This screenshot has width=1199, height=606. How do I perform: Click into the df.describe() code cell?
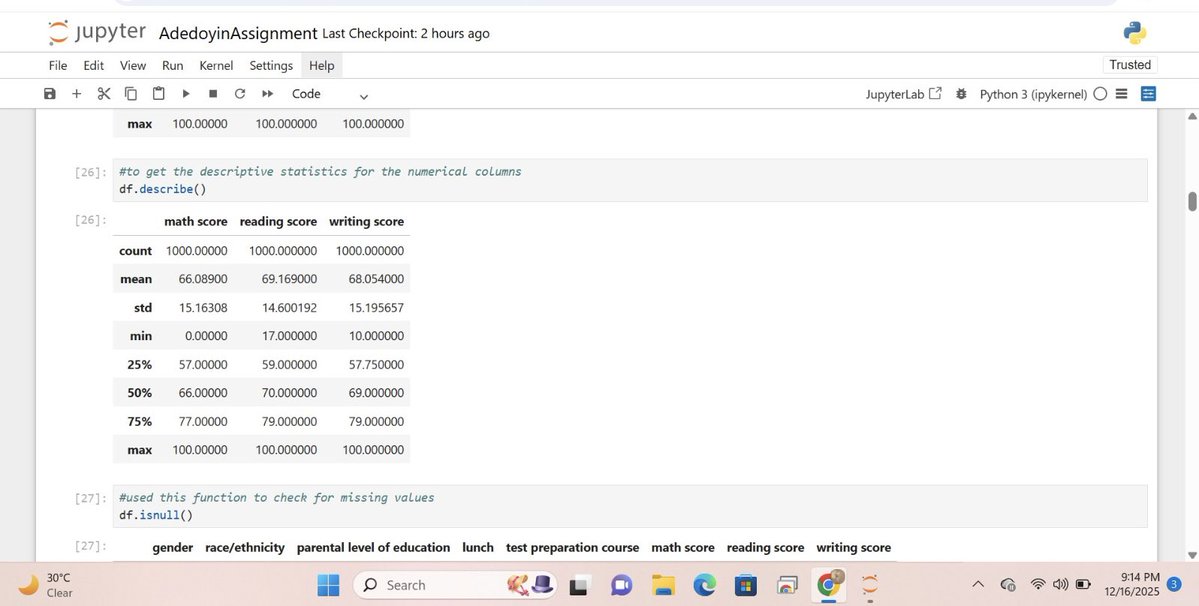click(630, 180)
